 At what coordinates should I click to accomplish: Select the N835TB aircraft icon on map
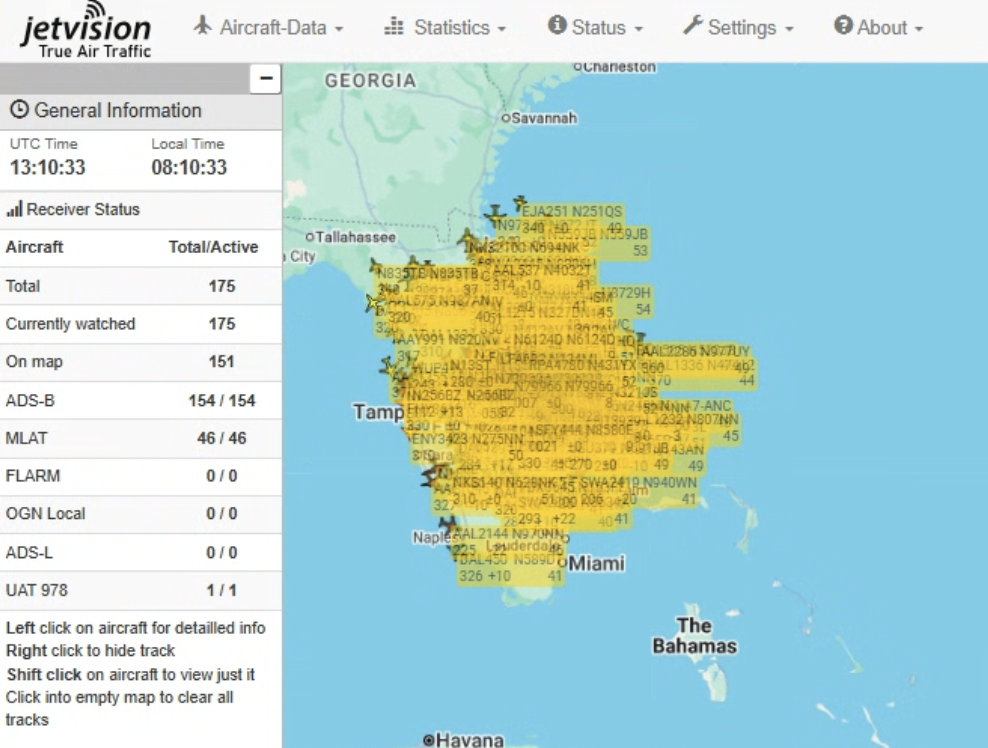click(375, 267)
